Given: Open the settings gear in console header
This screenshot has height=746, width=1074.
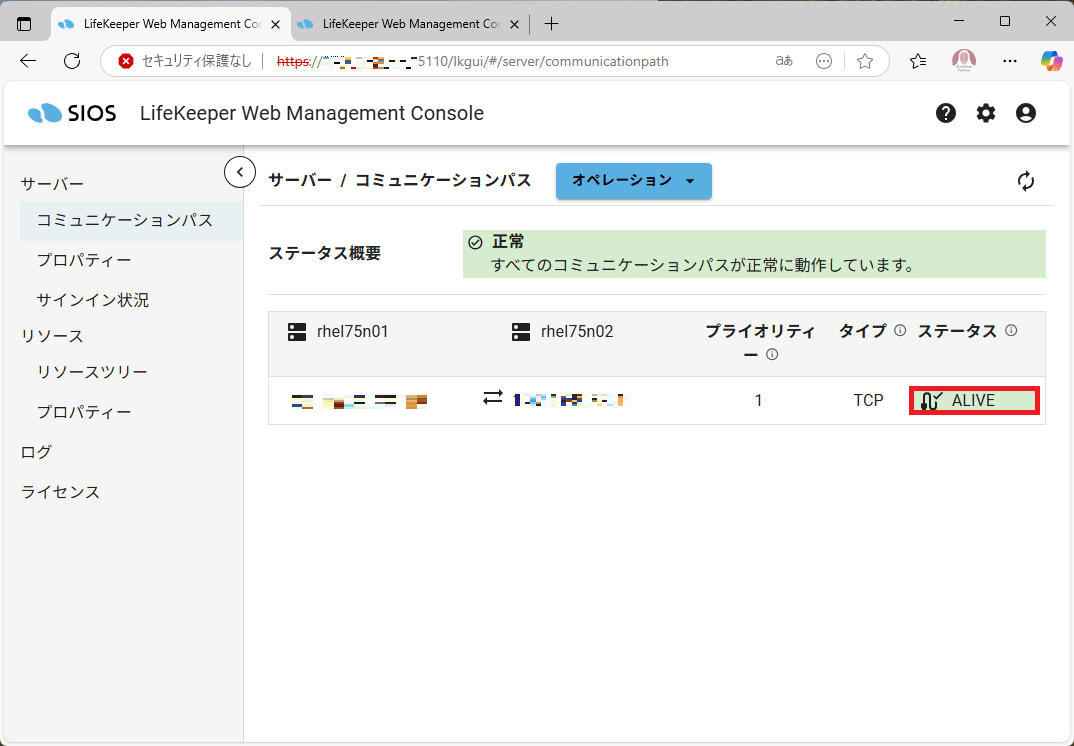Looking at the screenshot, I should [x=986, y=113].
